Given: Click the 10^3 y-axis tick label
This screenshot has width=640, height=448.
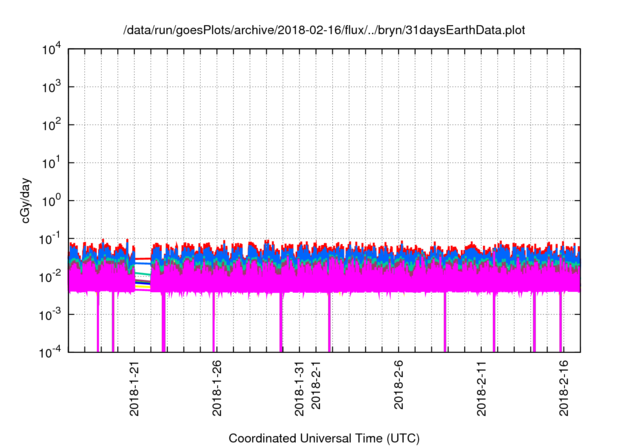Looking at the screenshot, I should pos(52,87).
